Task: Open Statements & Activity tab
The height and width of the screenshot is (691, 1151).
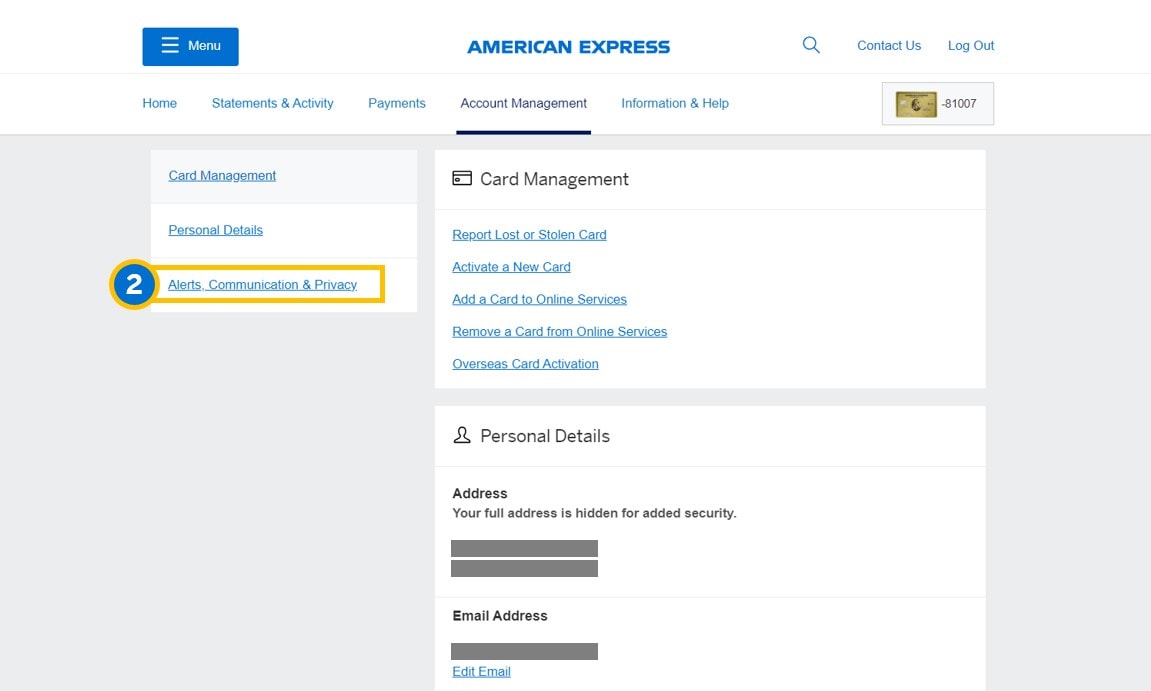Action: point(272,103)
